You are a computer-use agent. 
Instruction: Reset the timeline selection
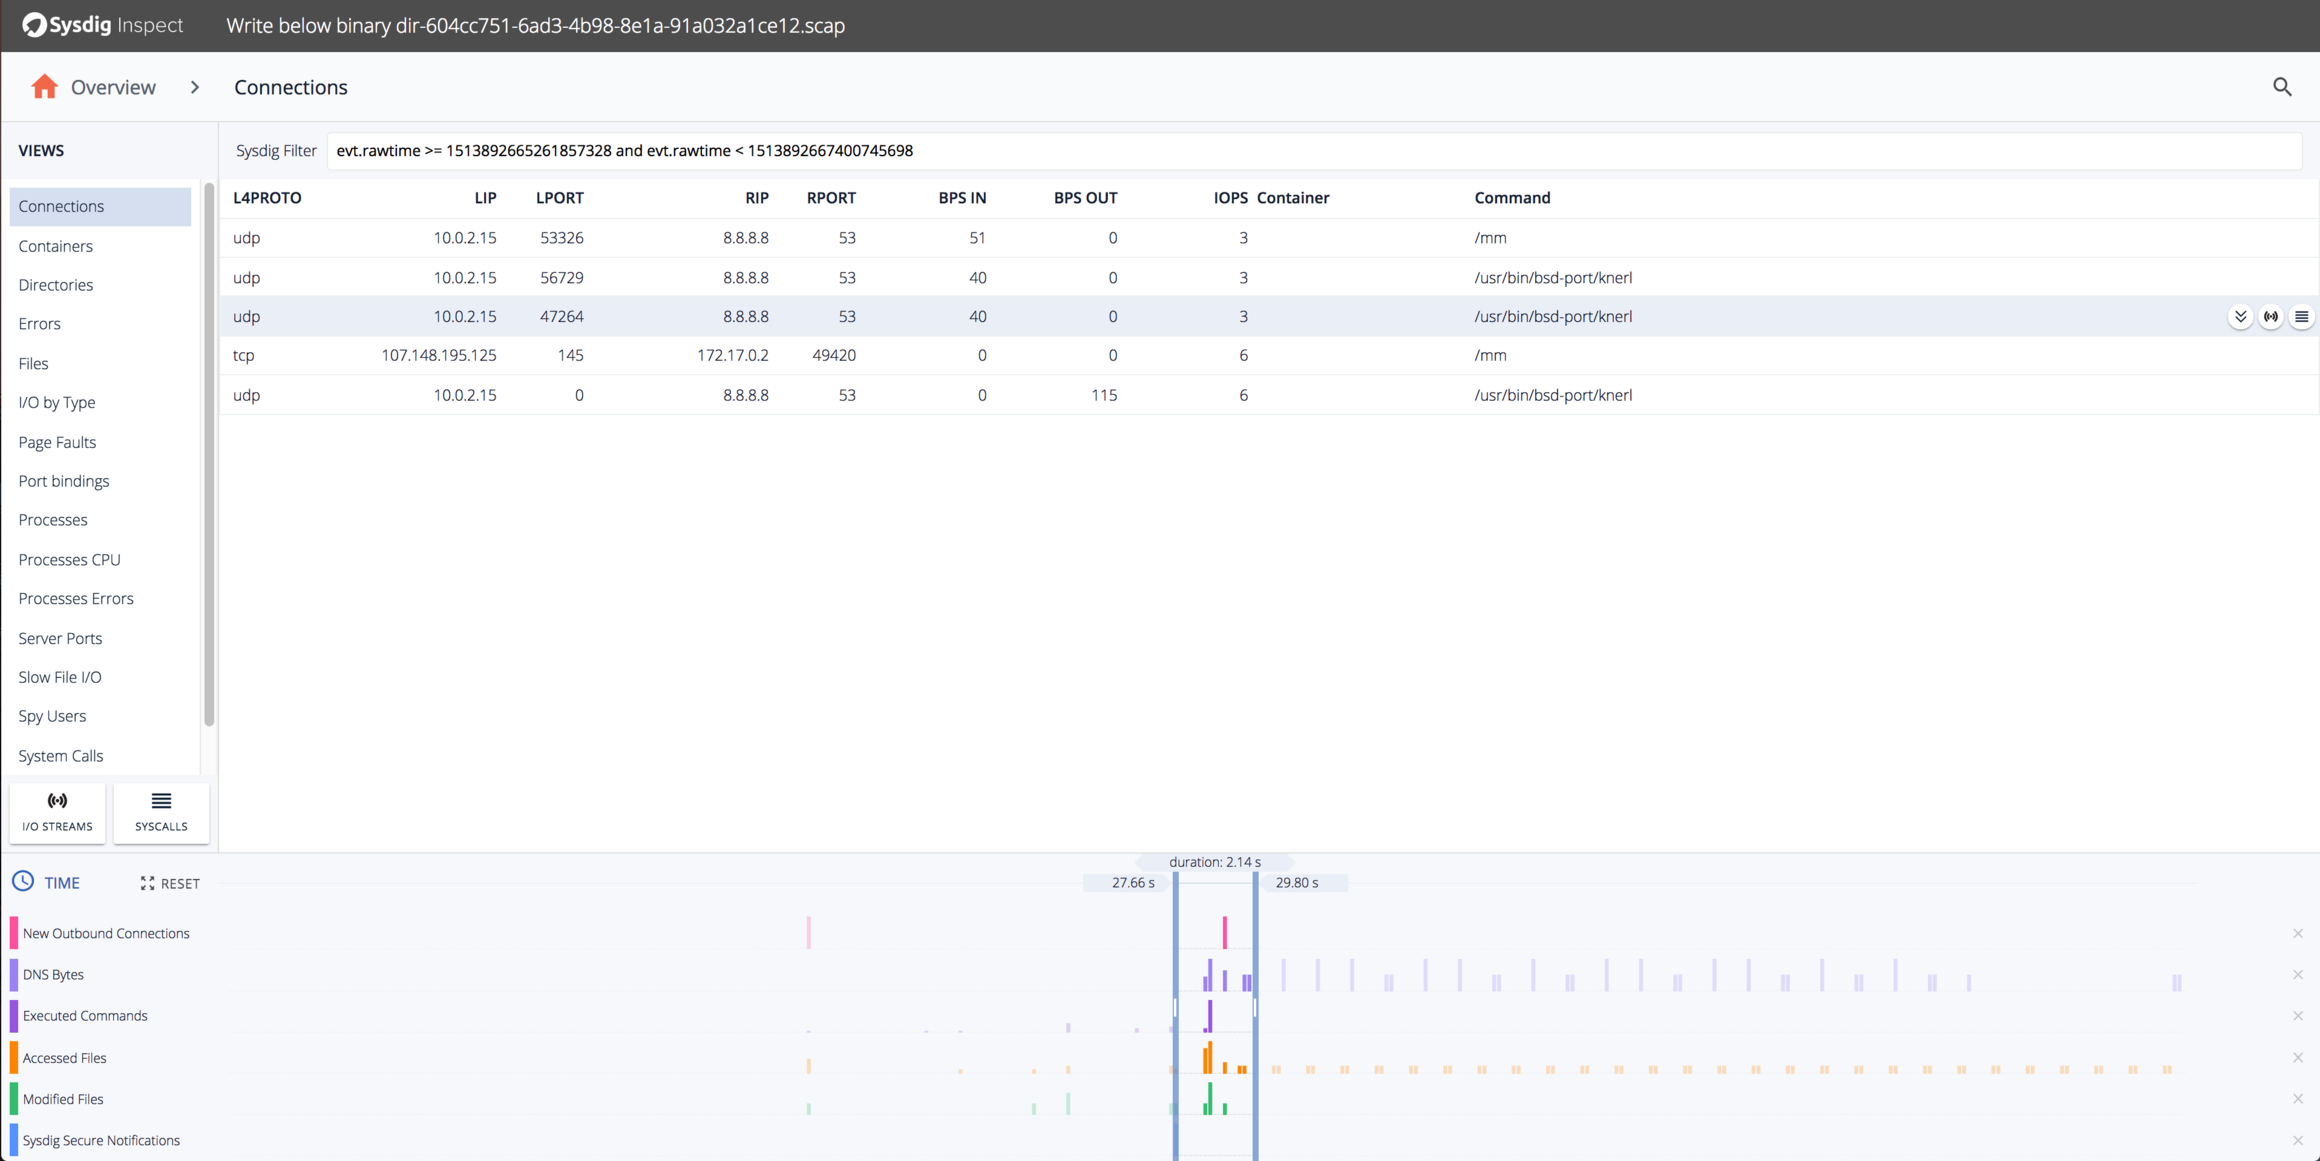[x=170, y=883]
